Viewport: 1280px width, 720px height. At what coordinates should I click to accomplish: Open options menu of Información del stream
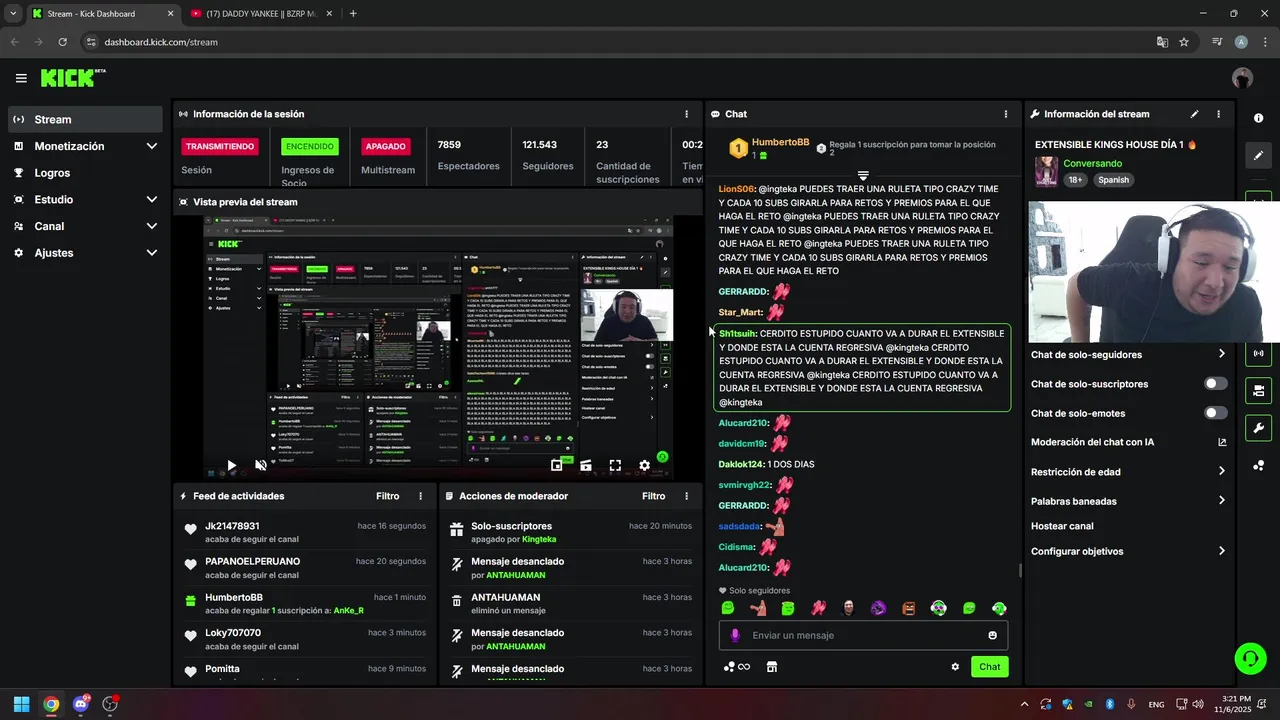(1218, 114)
